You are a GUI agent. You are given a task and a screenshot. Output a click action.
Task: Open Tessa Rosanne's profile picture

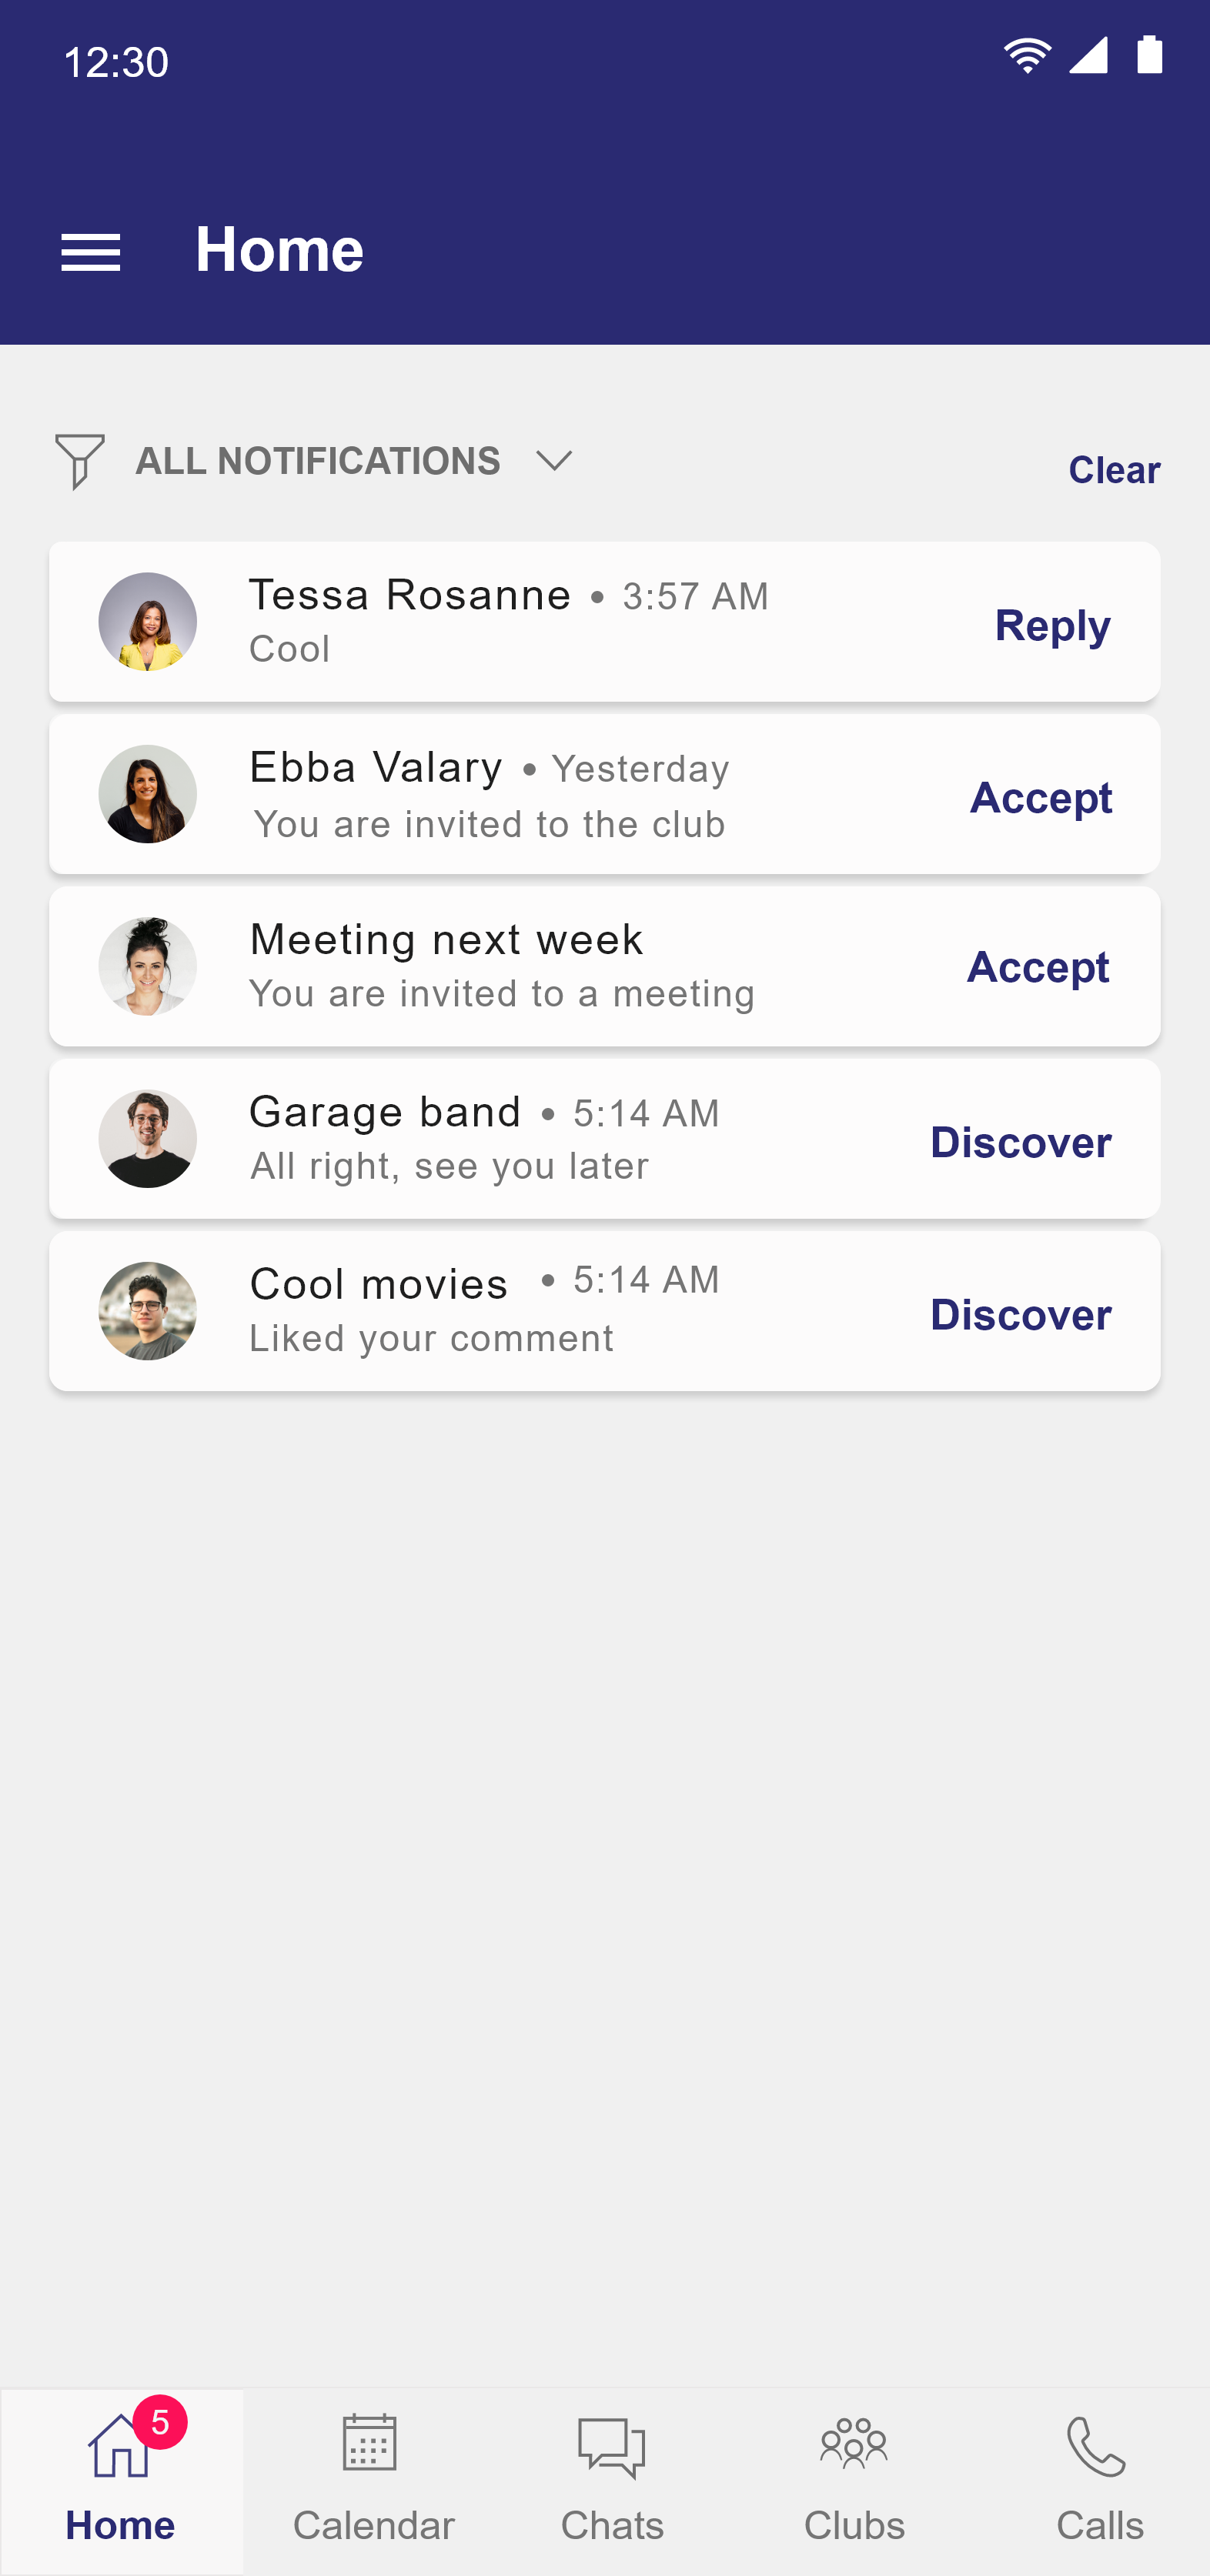click(x=148, y=622)
